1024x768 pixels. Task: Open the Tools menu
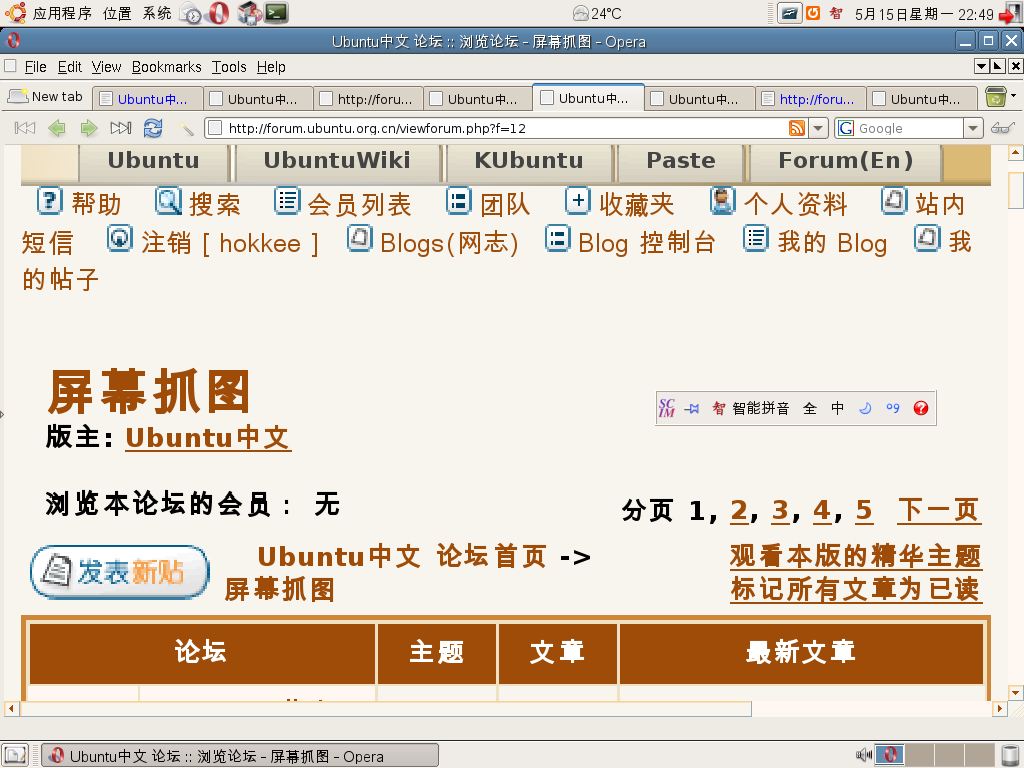(229, 67)
